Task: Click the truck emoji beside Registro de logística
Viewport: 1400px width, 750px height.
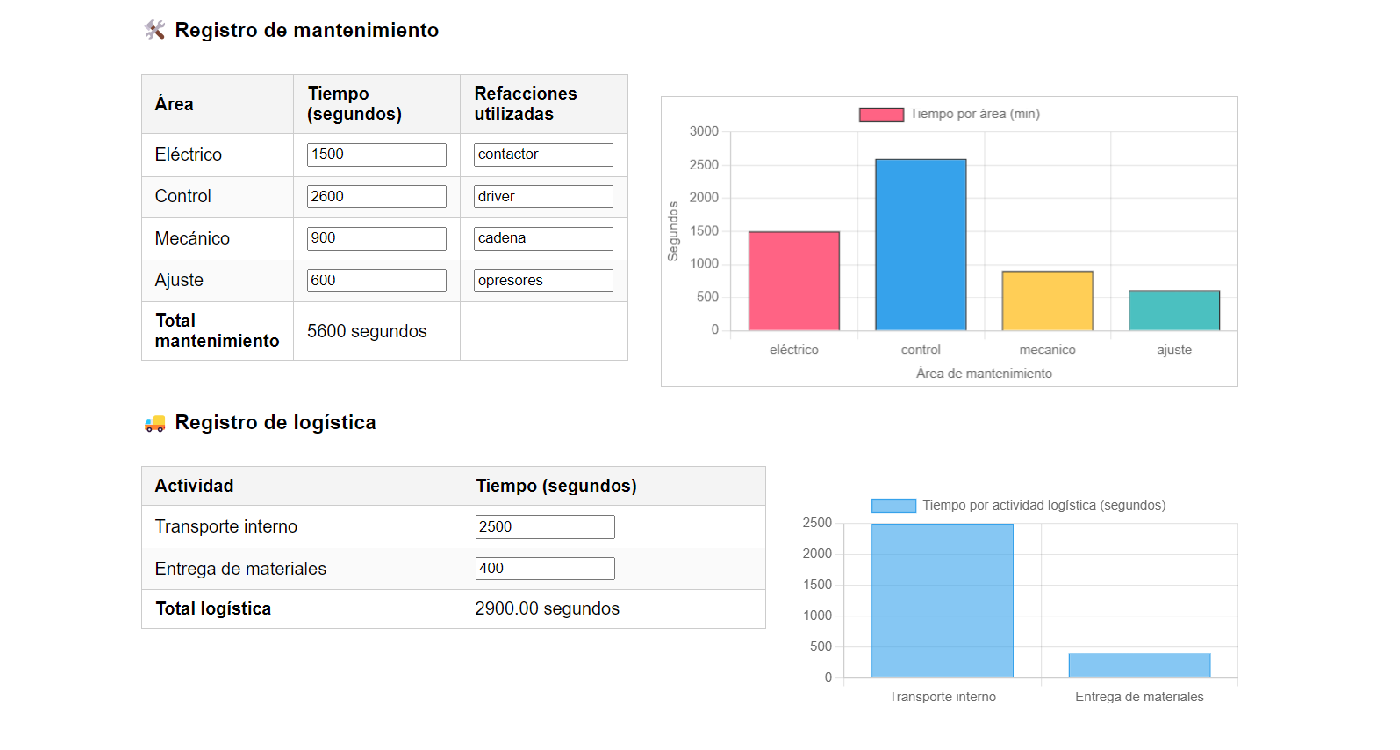Action: [x=155, y=423]
